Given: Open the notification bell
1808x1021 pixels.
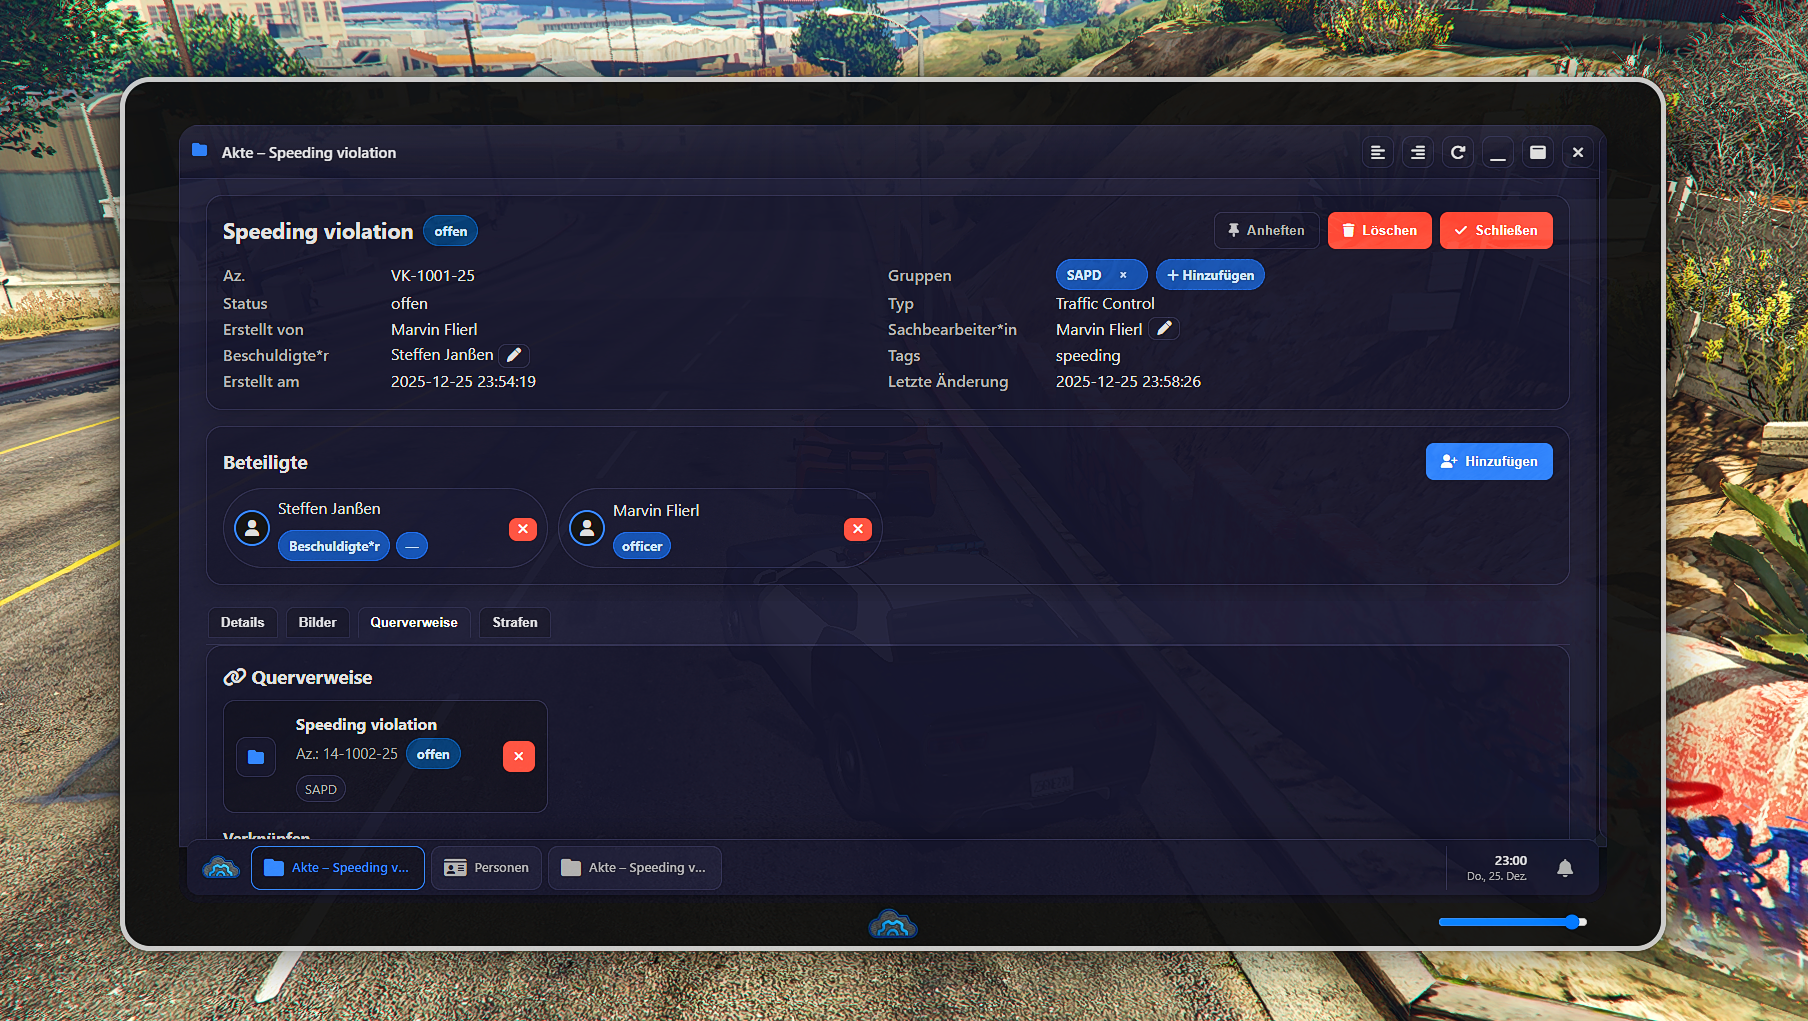Looking at the screenshot, I should click(1564, 868).
